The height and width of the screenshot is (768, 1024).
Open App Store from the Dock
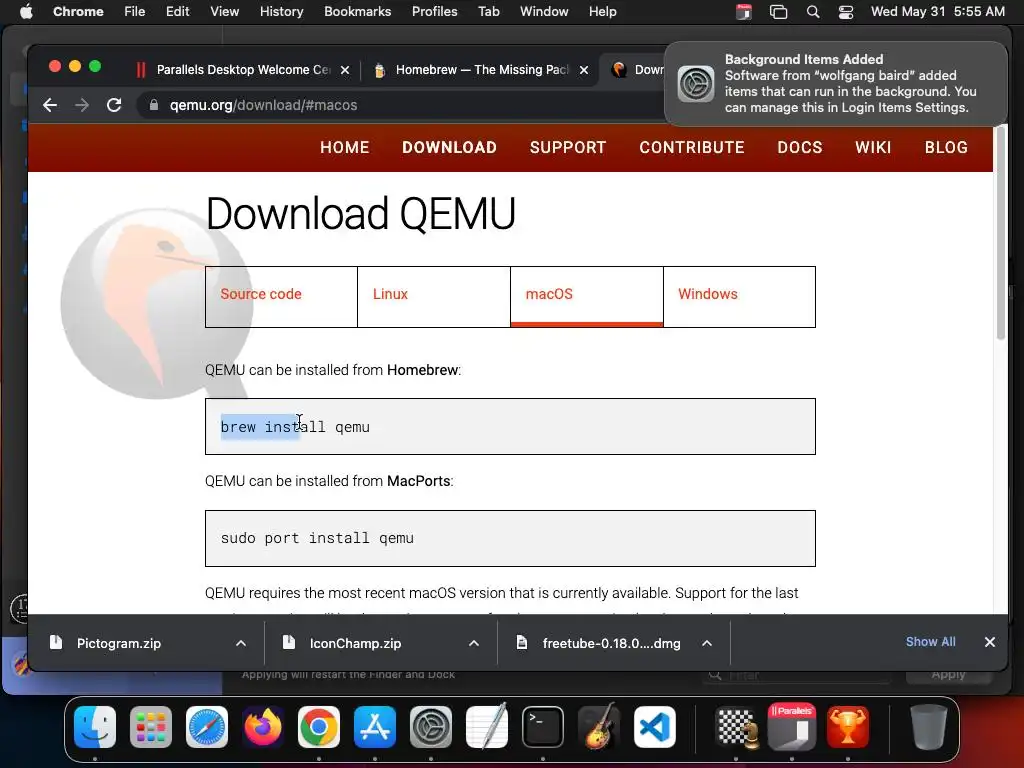[x=375, y=727]
